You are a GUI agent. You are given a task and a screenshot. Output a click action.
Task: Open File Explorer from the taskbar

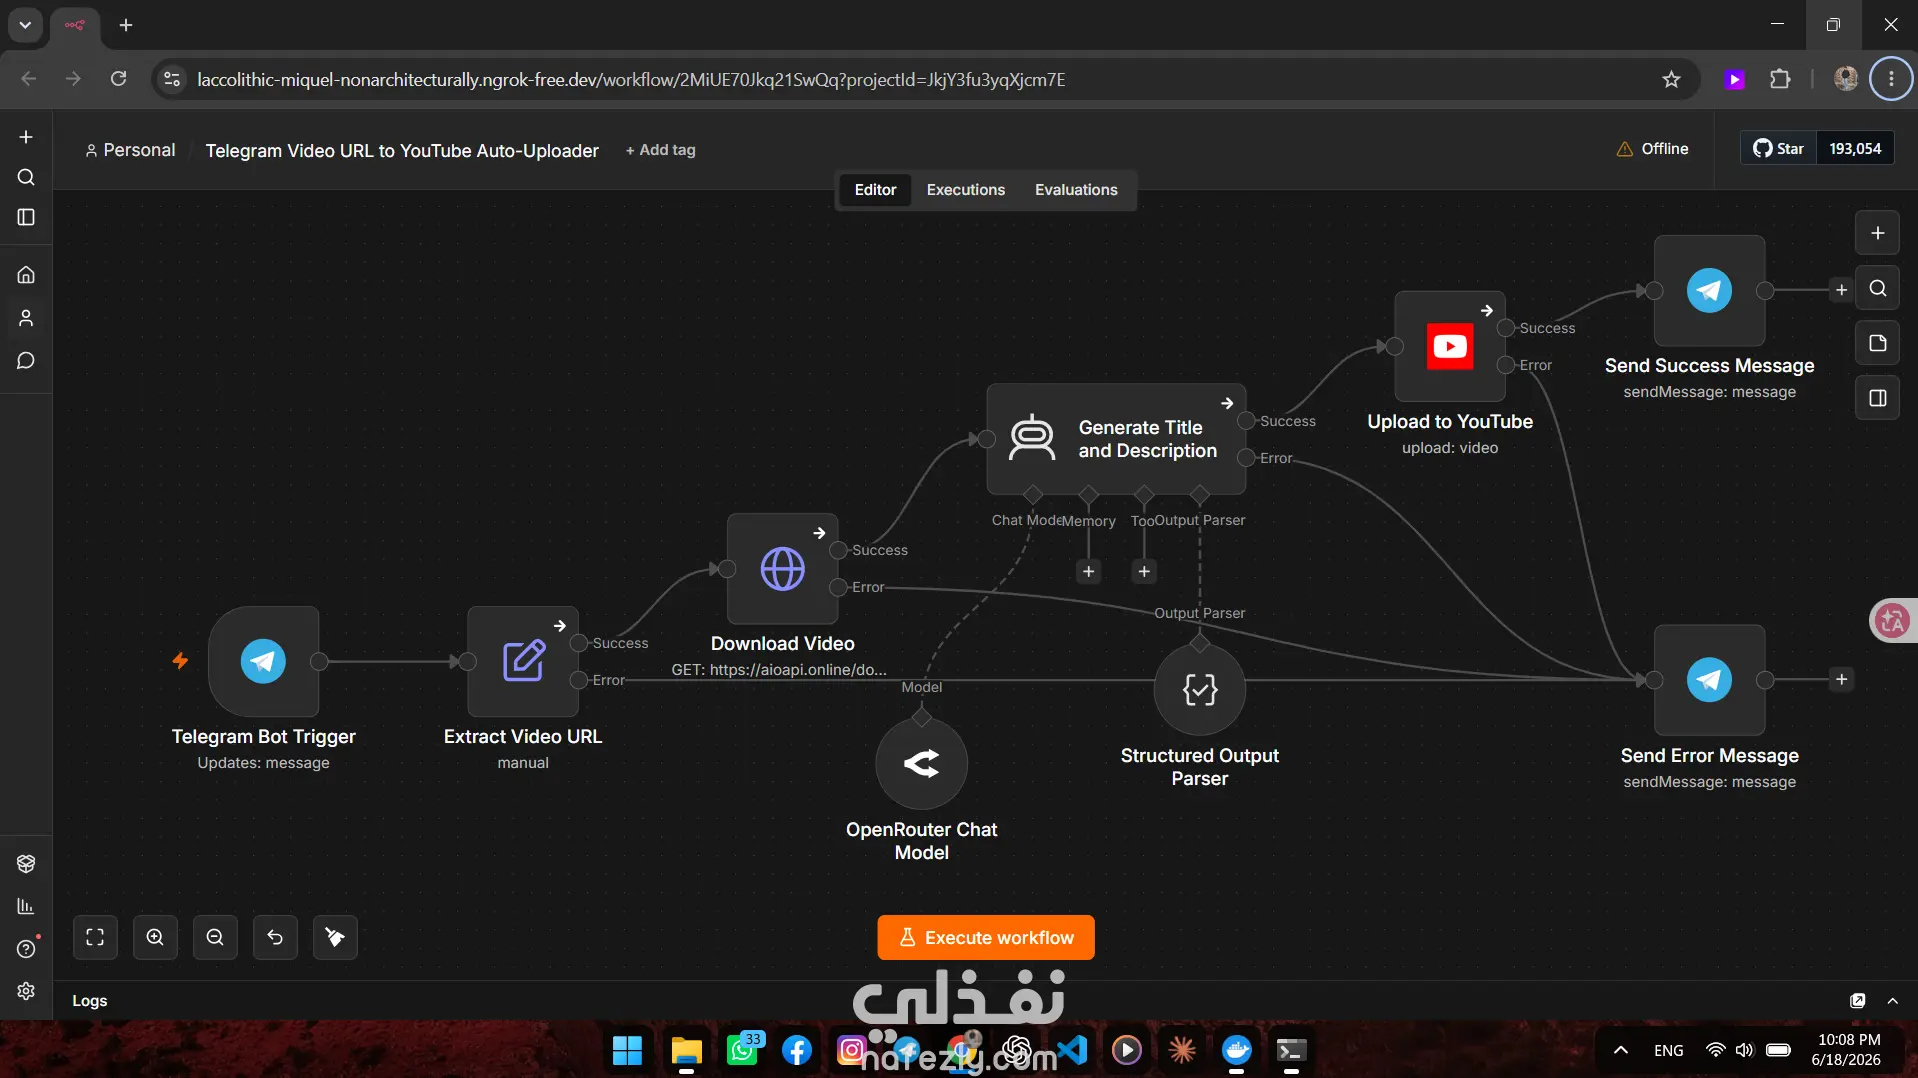[x=686, y=1051]
